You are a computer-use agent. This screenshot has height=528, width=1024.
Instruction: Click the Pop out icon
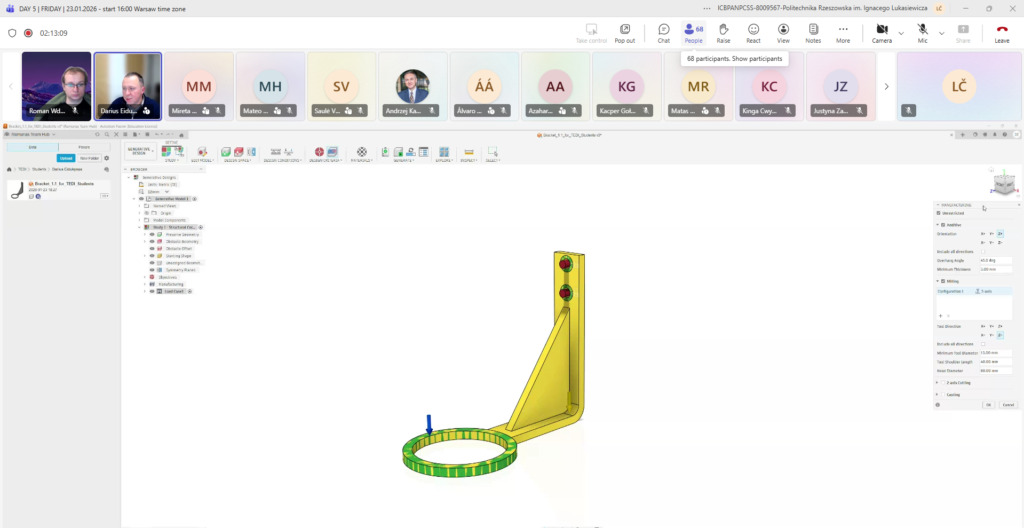624,32
